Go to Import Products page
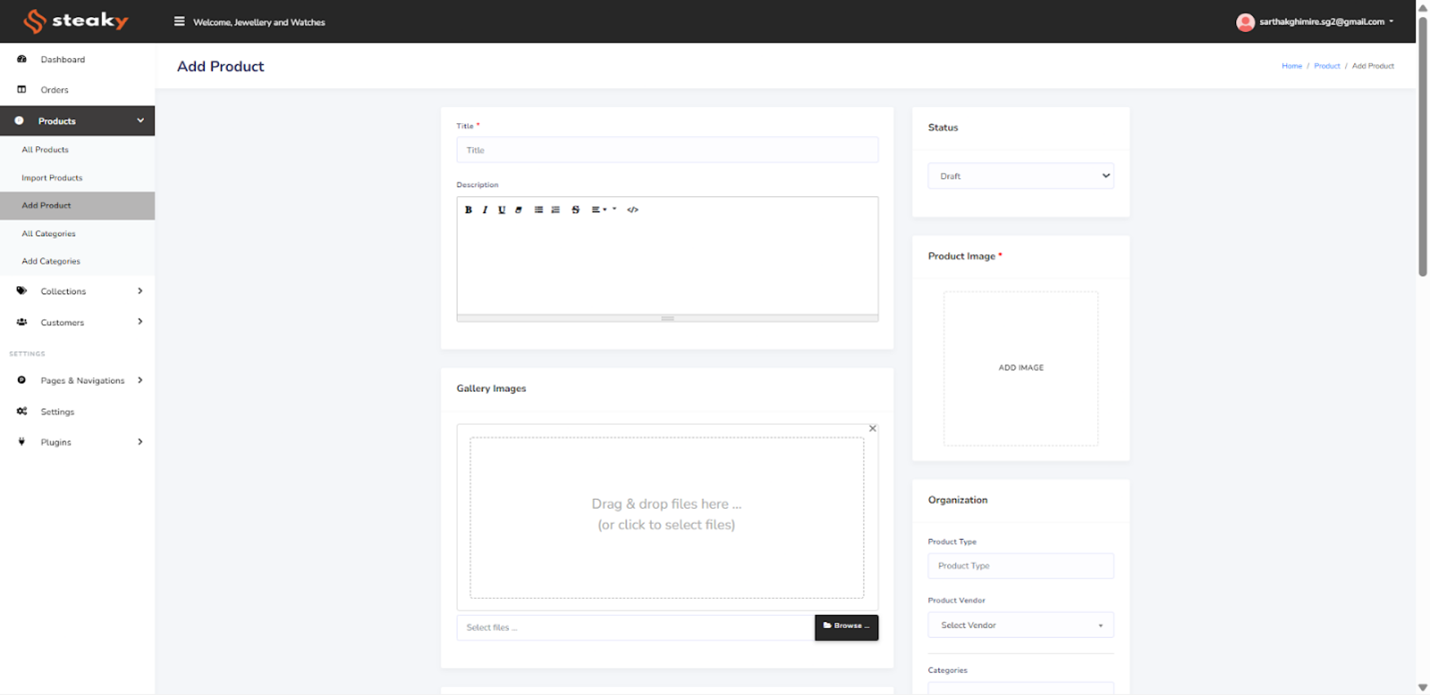This screenshot has height=695, width=1430. click(52, 178)
